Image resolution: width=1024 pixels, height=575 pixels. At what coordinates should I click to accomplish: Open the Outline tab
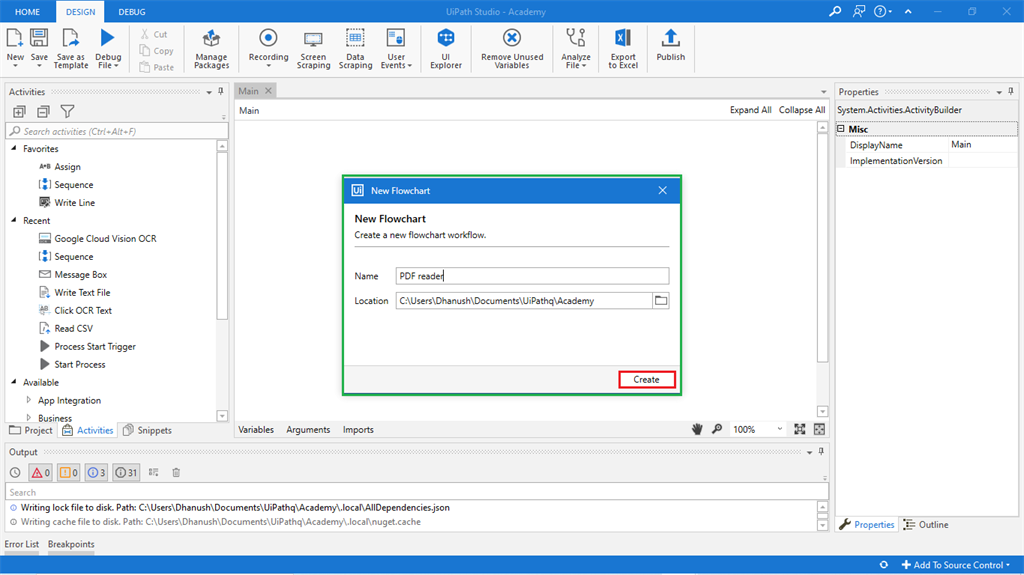pos(926,524)
